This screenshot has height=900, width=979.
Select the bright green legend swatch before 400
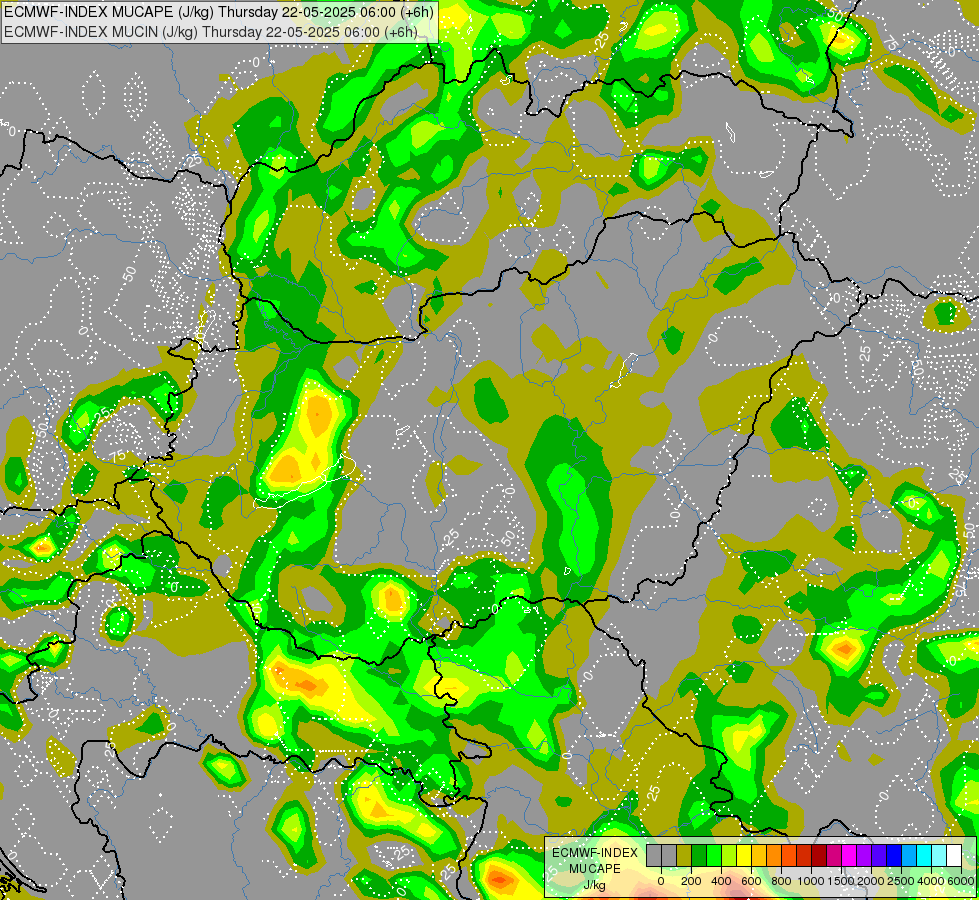[714, 855]
